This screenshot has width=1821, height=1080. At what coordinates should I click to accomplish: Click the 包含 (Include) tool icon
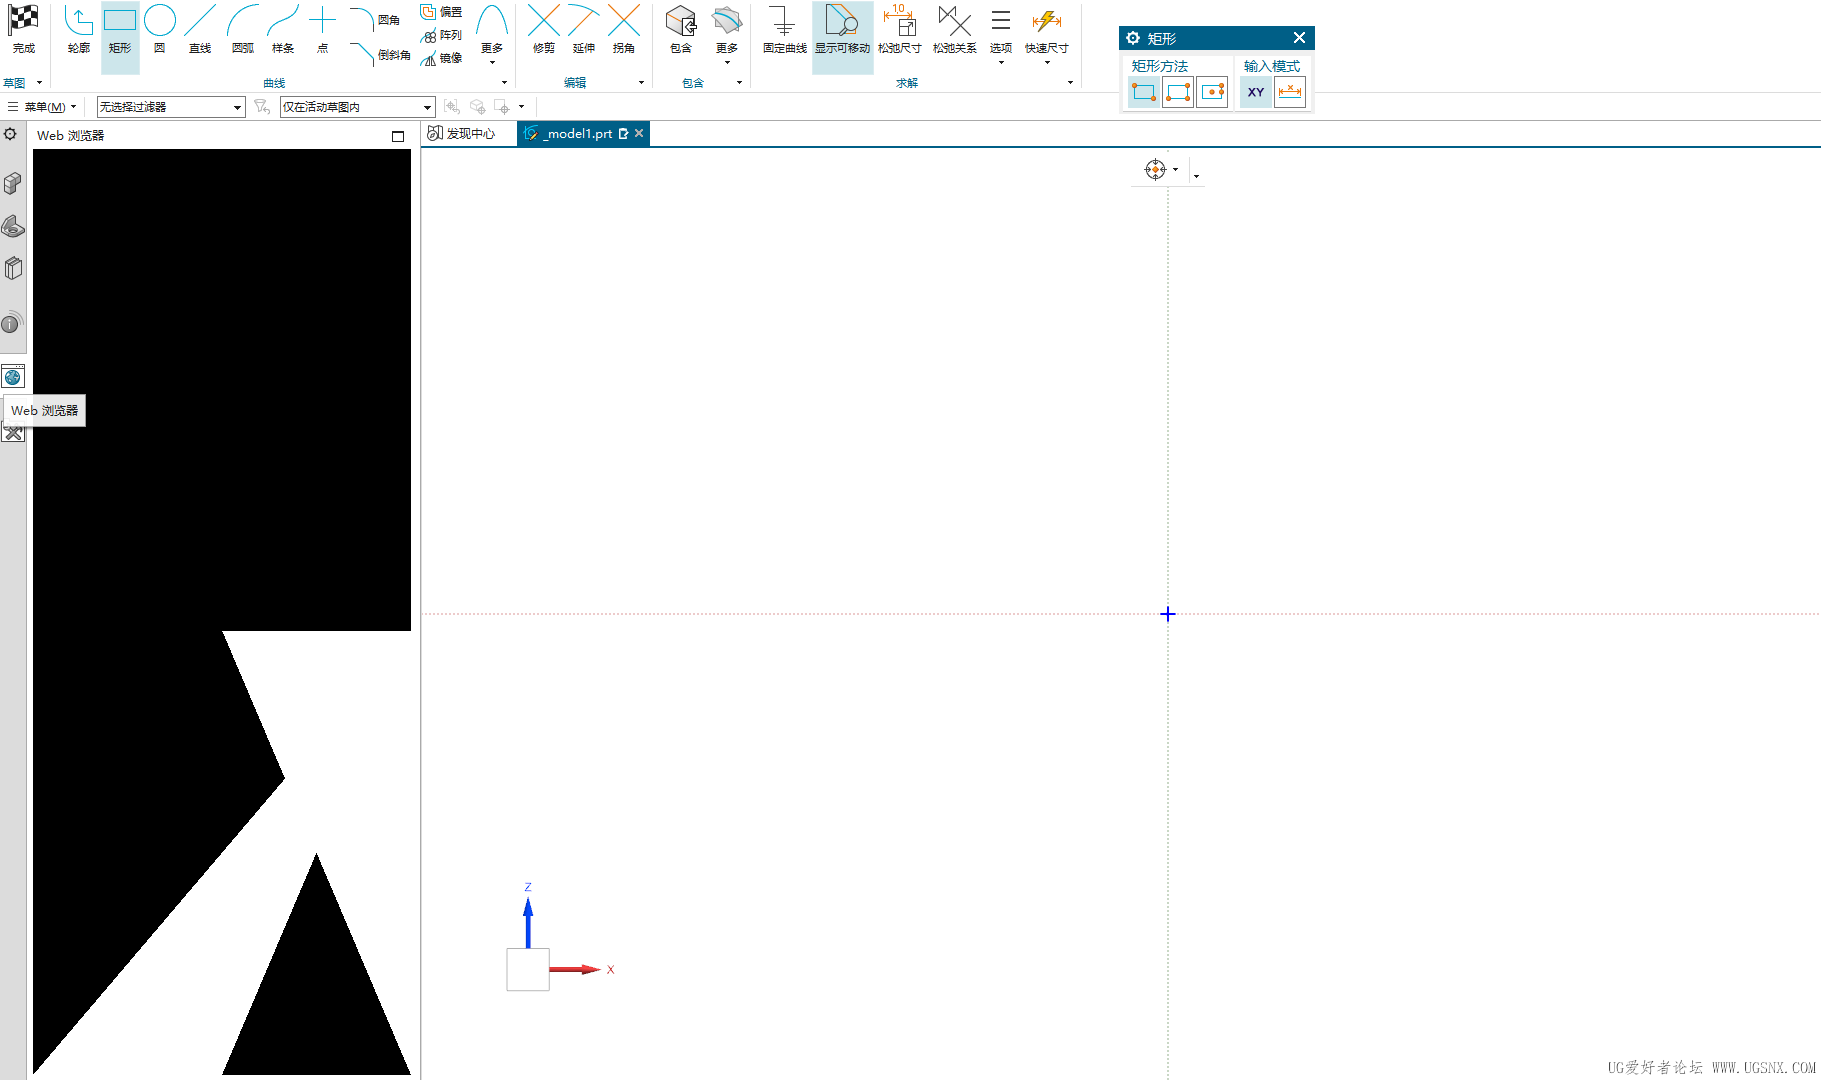click(681, 30)
